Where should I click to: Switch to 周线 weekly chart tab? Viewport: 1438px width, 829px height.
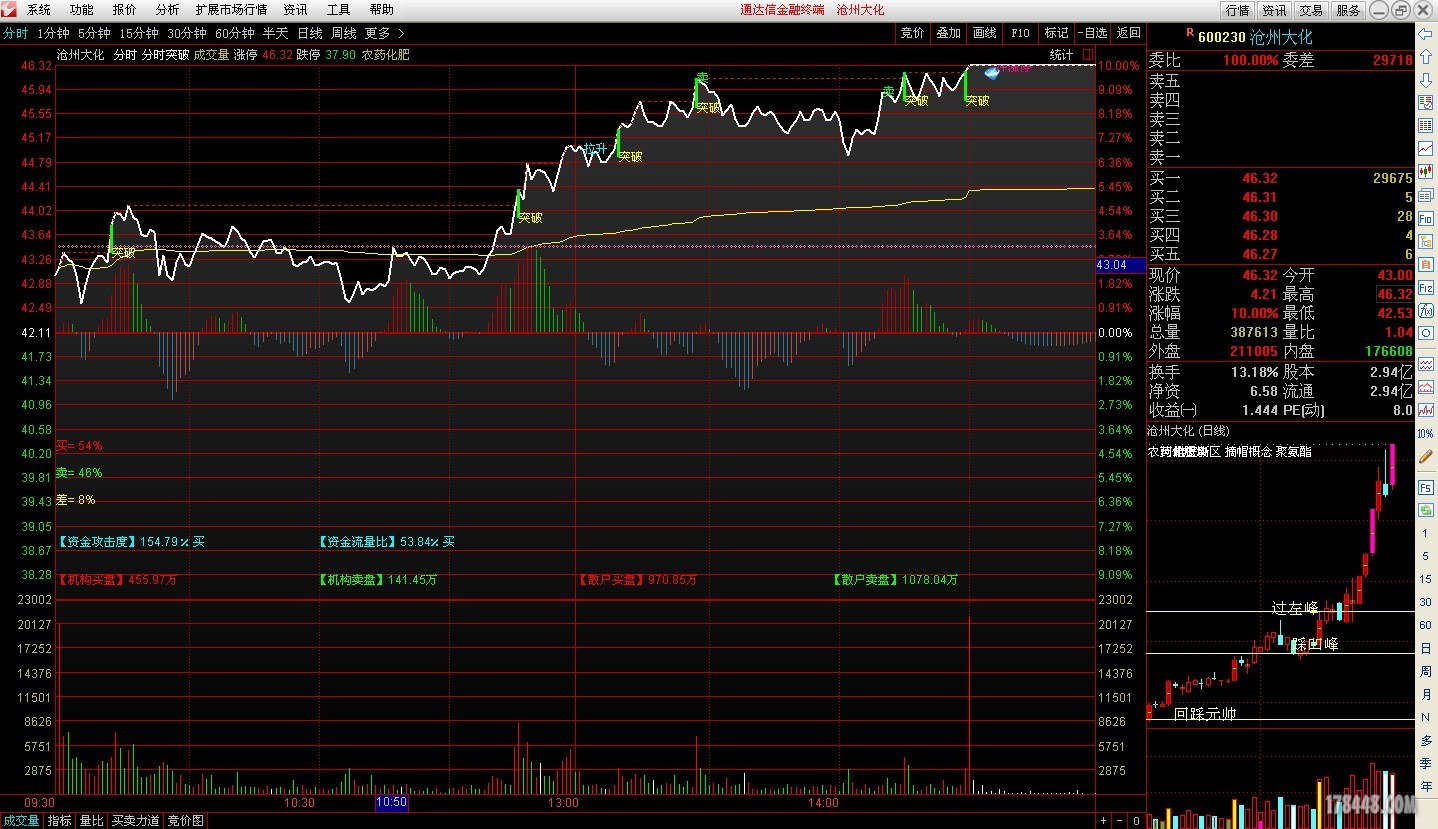click(344, 33)
